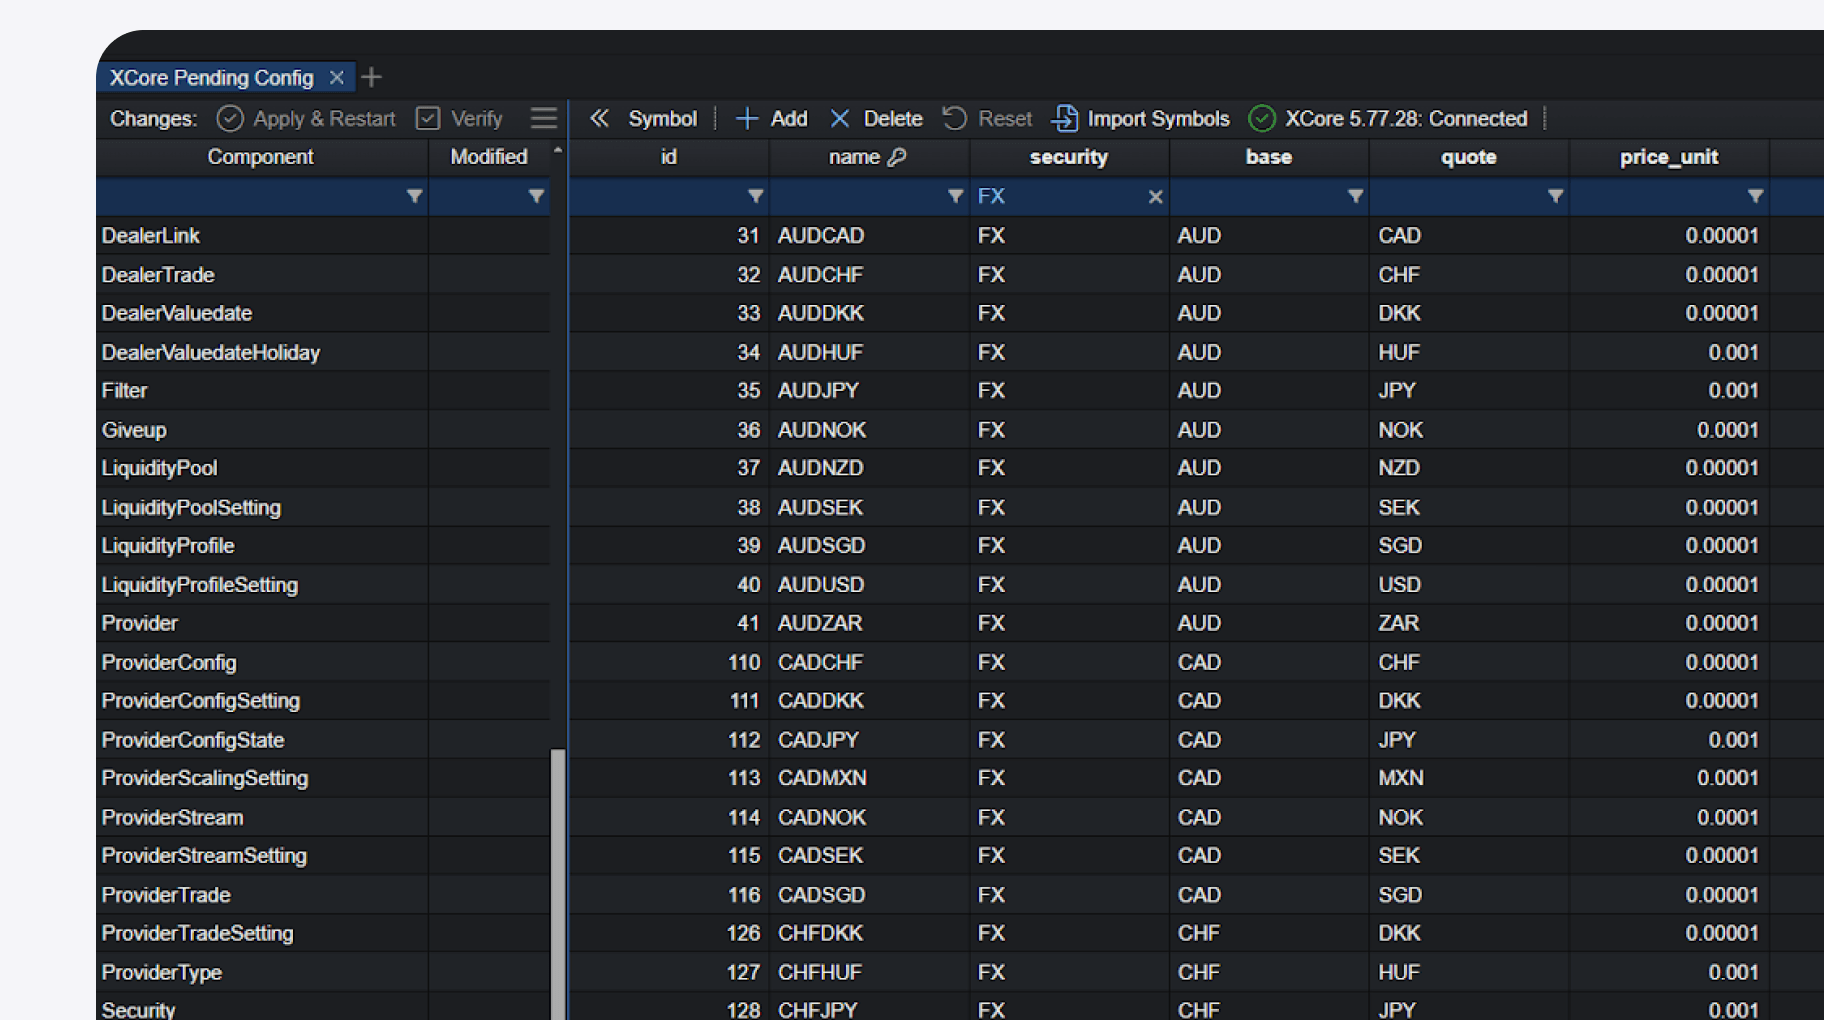This screenshot has height=1020, width=1824.
Task: Select Filter component
Action: (x=263, y=391)
